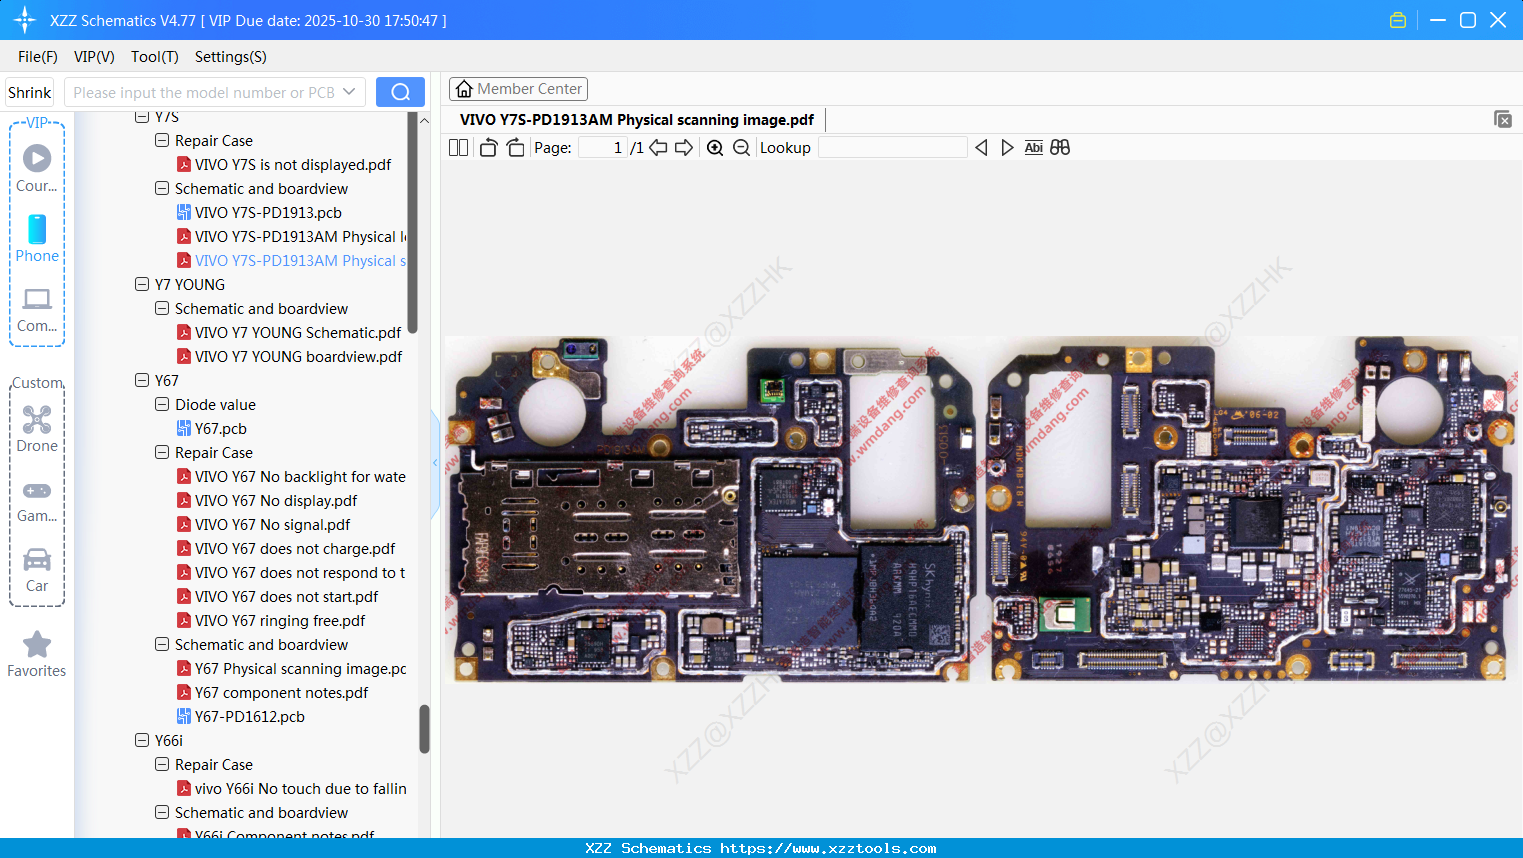
Task: Collapse the Y67 Repair Case folder
Action: click(162, 452)
